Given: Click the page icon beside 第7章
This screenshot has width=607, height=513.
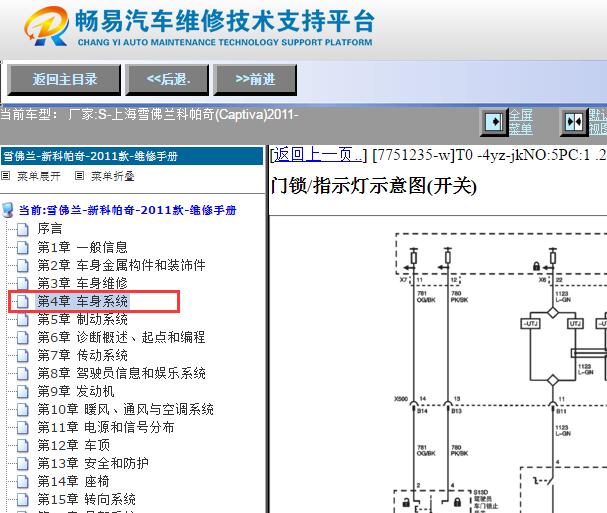Looking at the screenshot, I should click(x=22, y=355).
